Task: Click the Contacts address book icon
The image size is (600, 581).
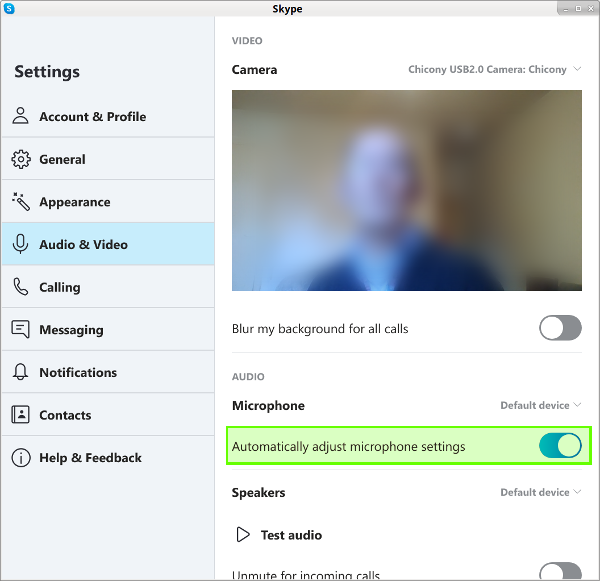Action: (x=20, y=415)
